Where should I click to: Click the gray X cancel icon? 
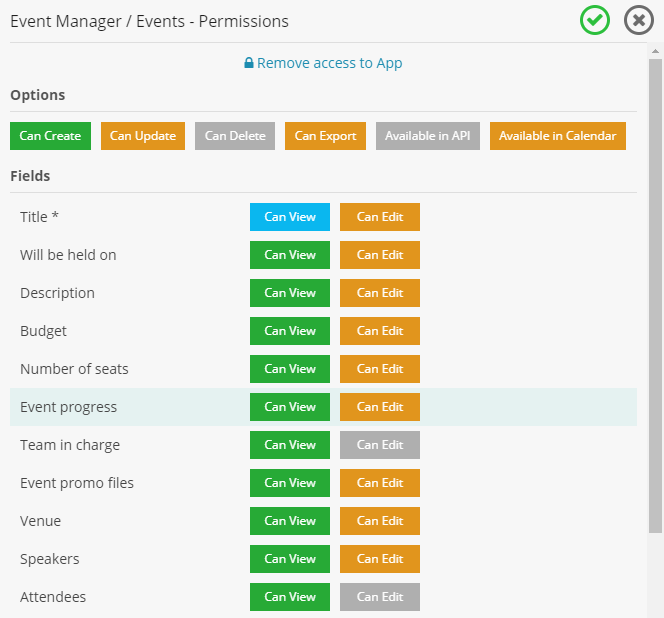639,20
